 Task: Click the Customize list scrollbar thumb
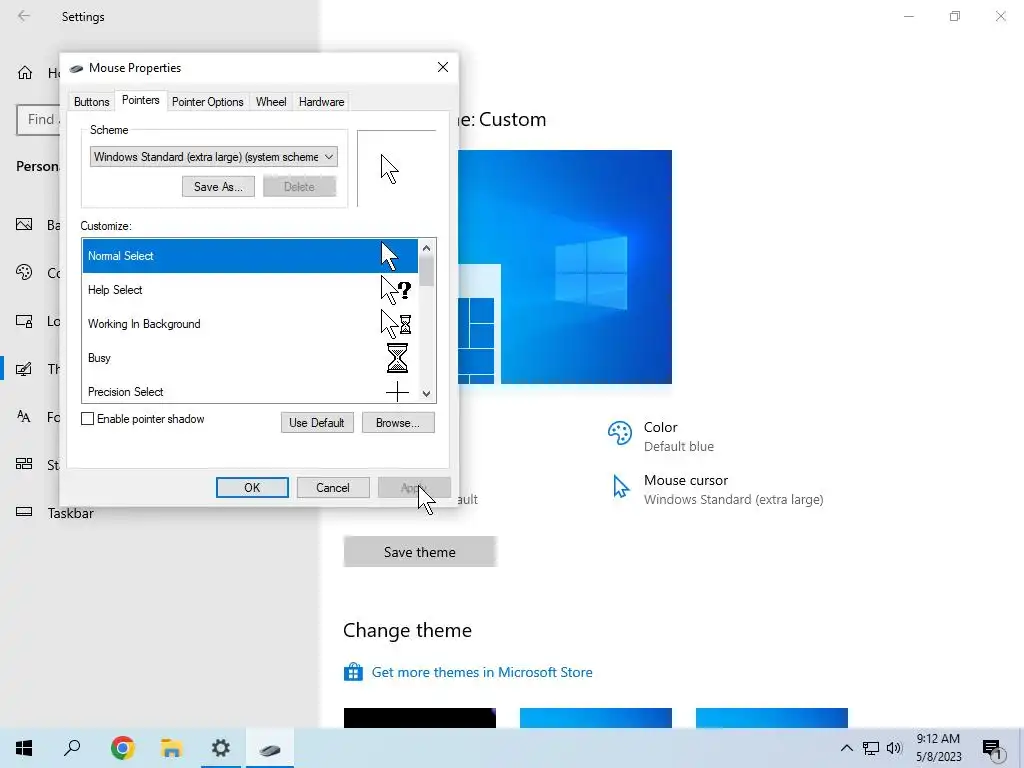(426, 271)
